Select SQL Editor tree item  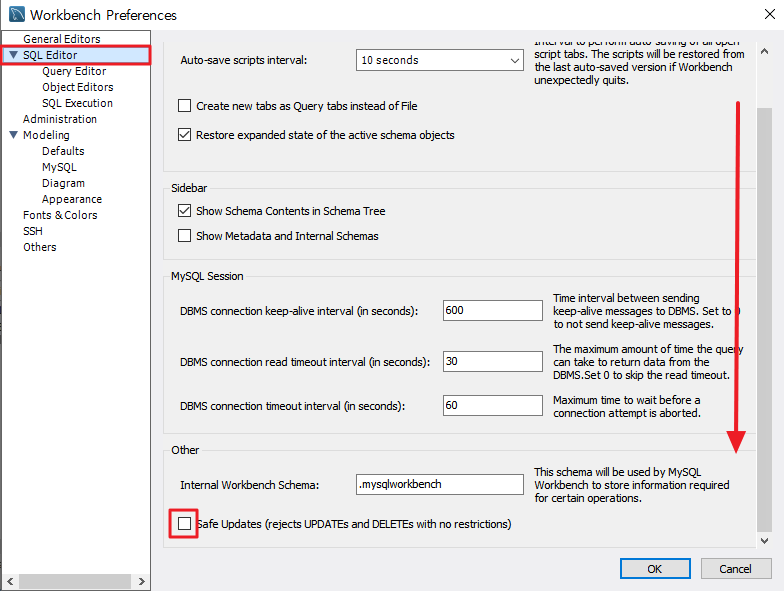[x=50, y=55]
